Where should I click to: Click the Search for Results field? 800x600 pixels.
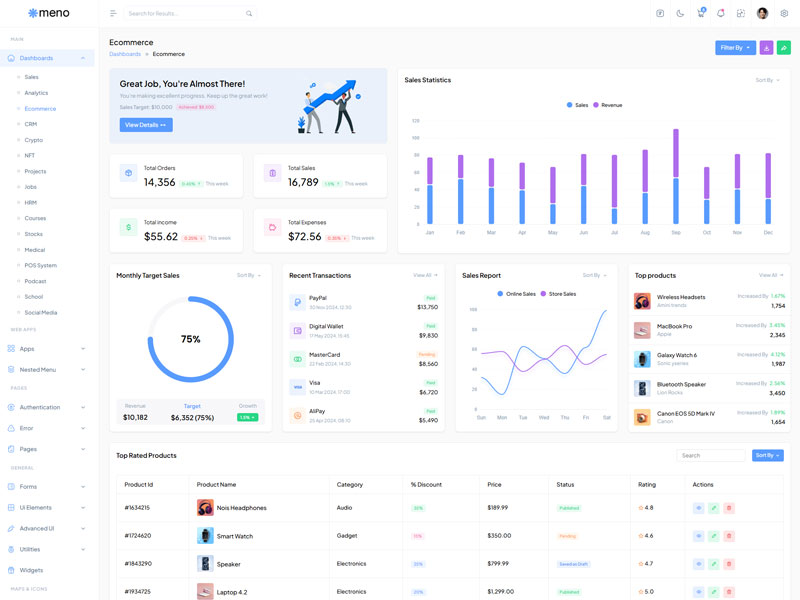point(185,14)
